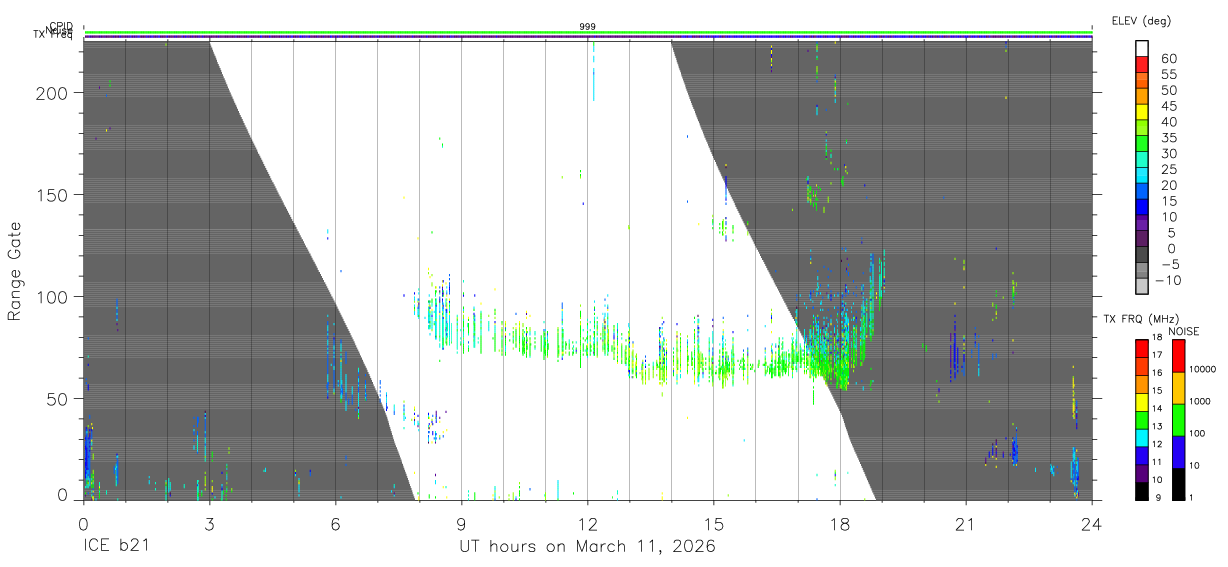Viewport: 1228px width, 567px height.
Task: Pick the black swatch in the NOISE colorbar
Action: (1177, 483)
